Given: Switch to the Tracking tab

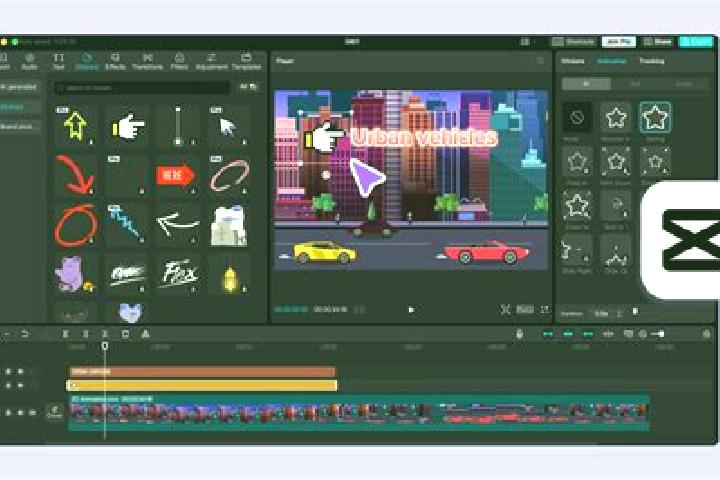Looking at the screenshot, I should 651,61.
